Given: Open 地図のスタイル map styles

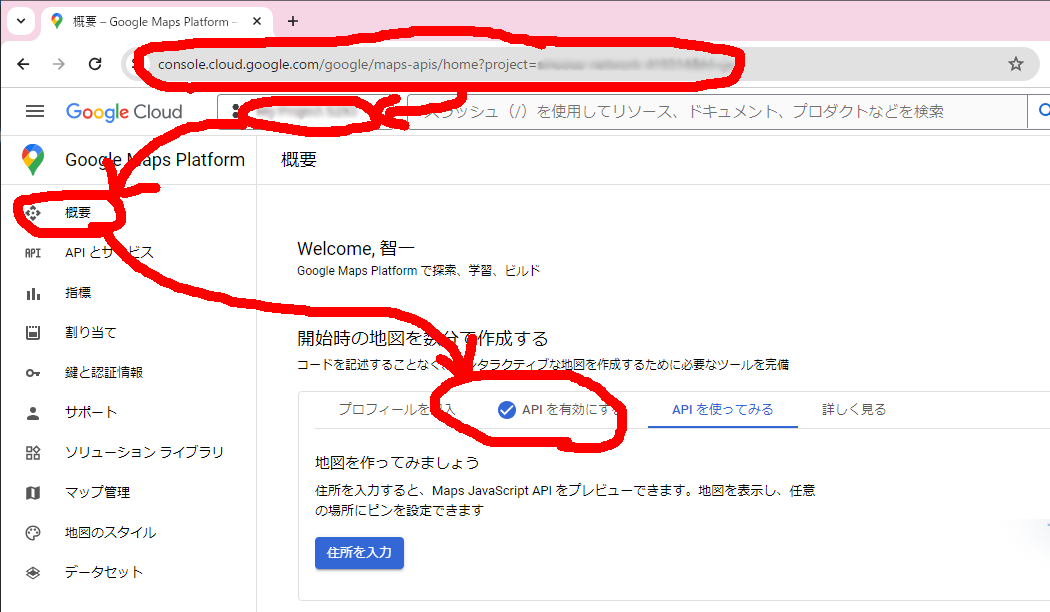Looking at the screenshot, I should (110, 532).
